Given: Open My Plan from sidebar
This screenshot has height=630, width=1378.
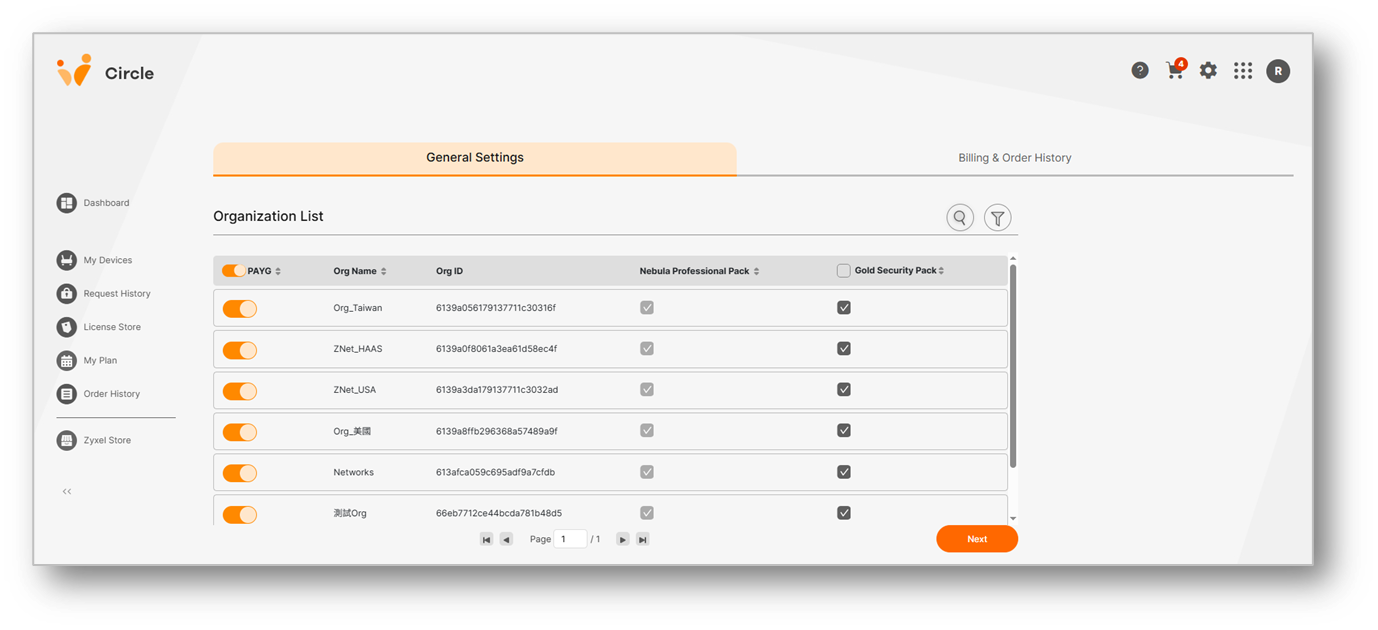Looking at the screenshot, I should 100,361.
